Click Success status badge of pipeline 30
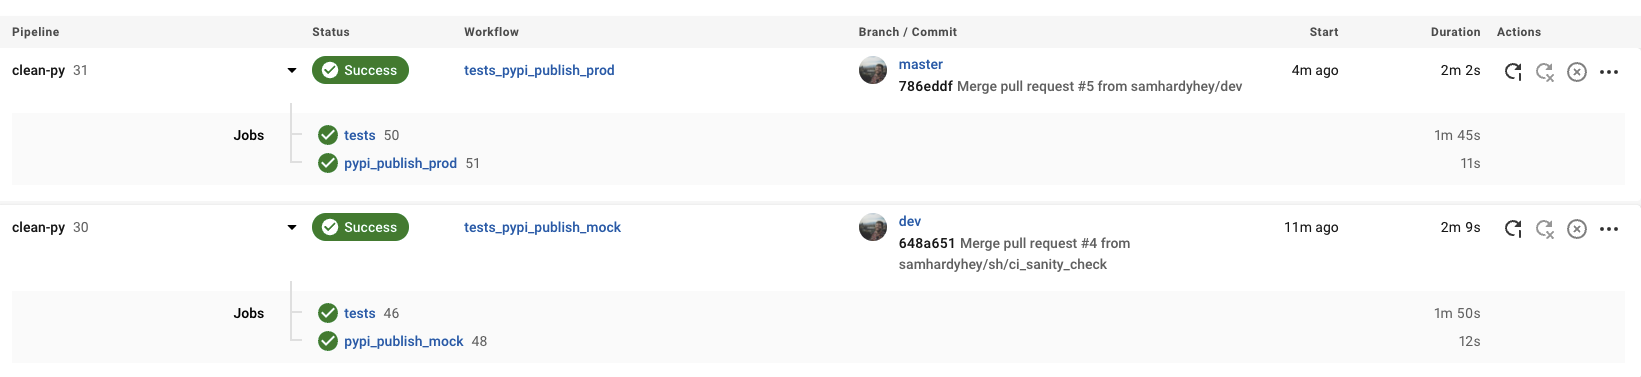 pyautogui.click(x=360, y=227)
